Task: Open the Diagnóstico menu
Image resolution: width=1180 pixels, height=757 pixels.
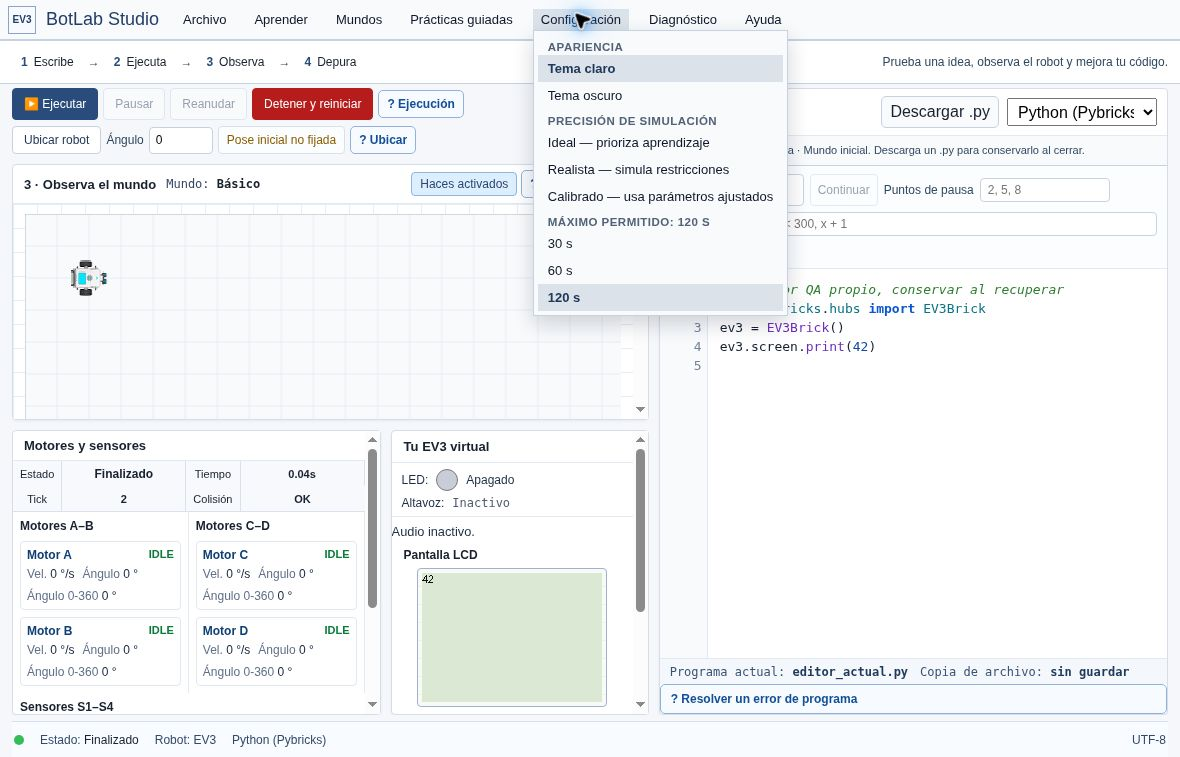Action: pyautogui.click(x=683, y=20)
